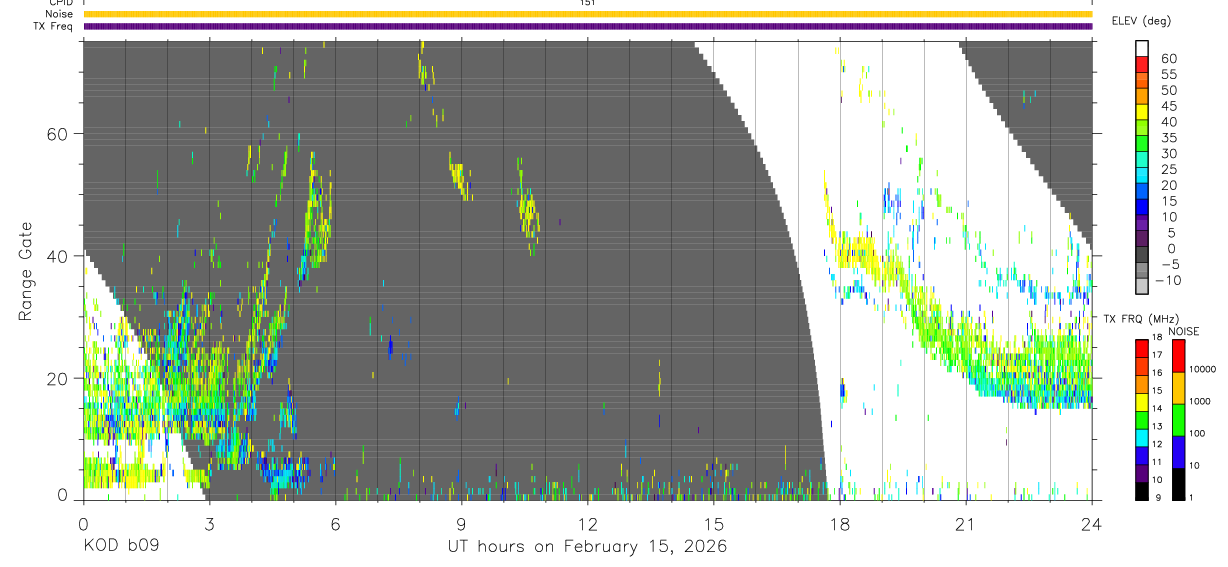Click the TX FRQ legend label "13"
Image resolution: width=1228 pixels, height=567 pixels.
click(x=1159, y=426)
